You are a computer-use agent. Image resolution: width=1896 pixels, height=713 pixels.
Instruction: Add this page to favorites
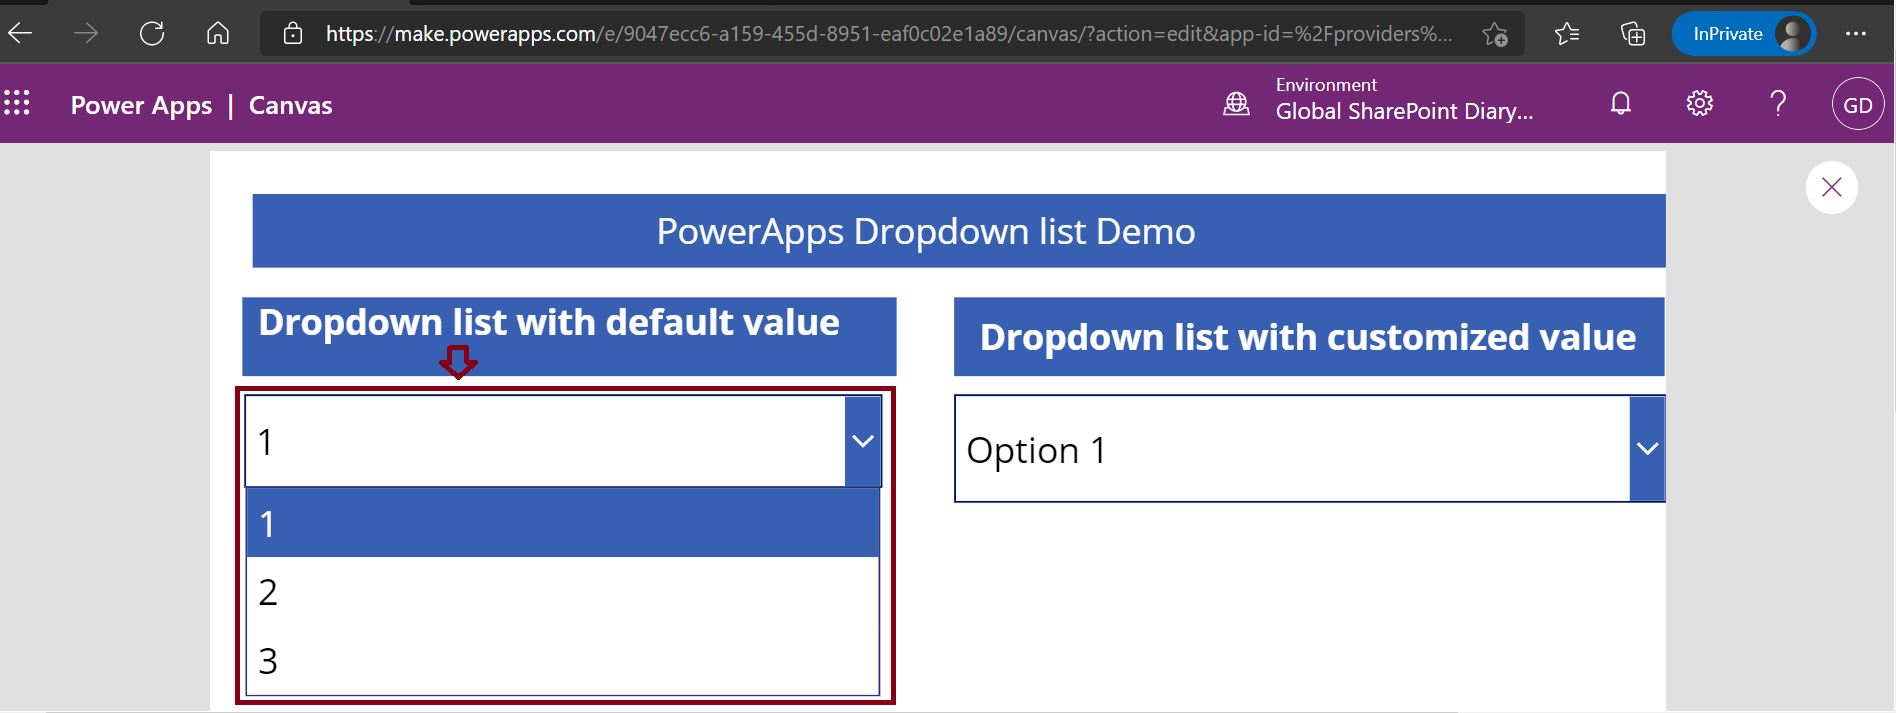[1495, 34]
